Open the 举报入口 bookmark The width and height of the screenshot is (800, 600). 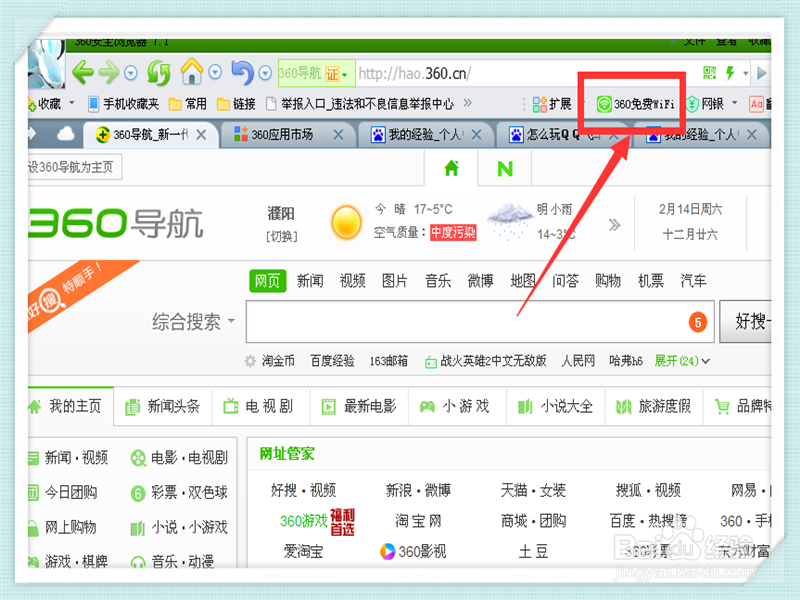tap(360, 104)
